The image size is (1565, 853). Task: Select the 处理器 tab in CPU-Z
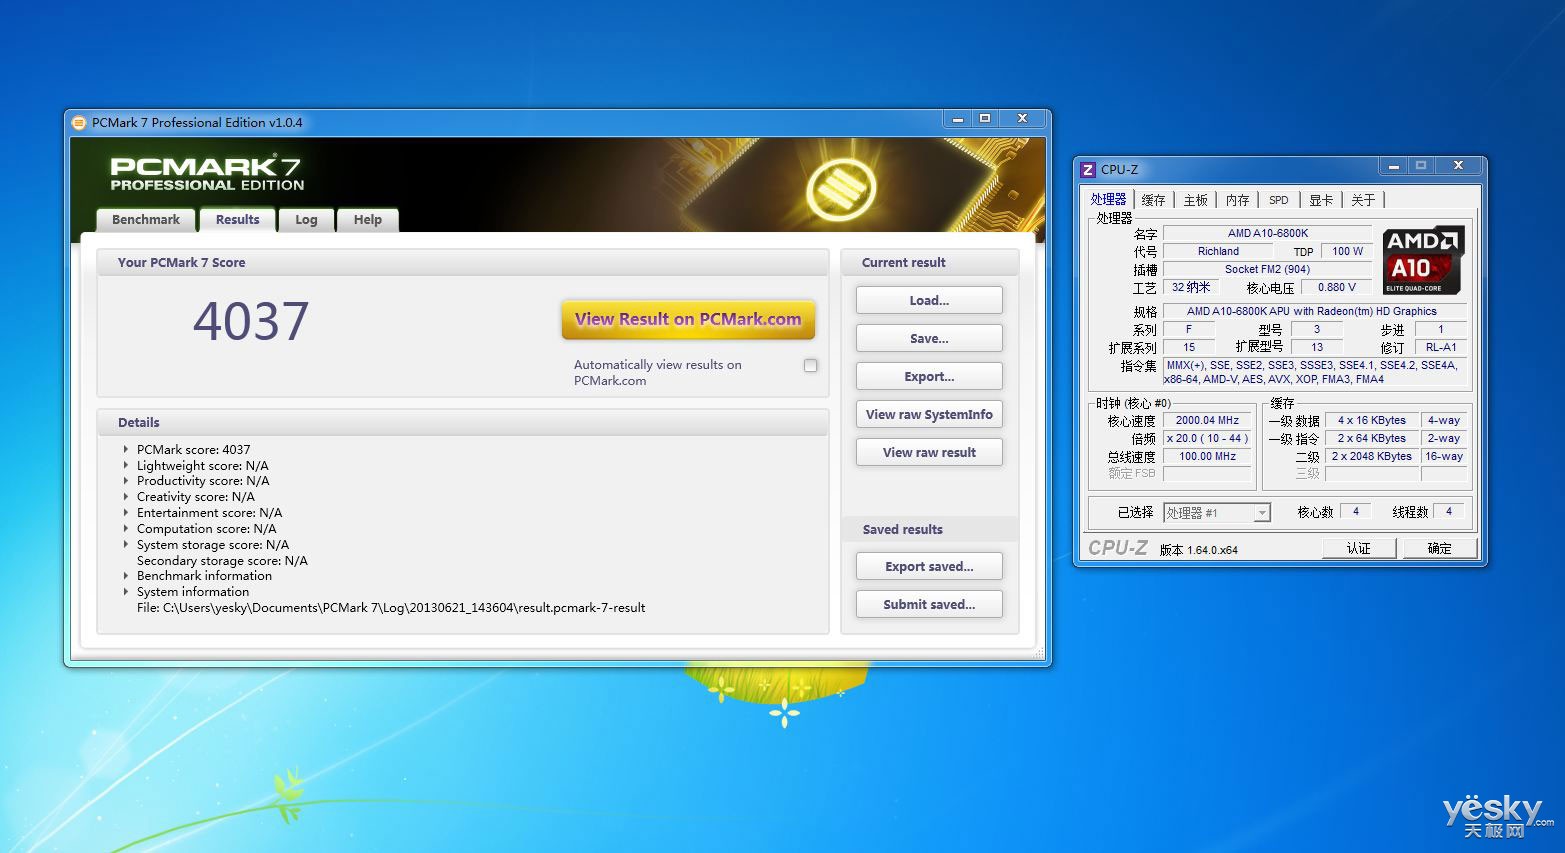click(1108, 199)
